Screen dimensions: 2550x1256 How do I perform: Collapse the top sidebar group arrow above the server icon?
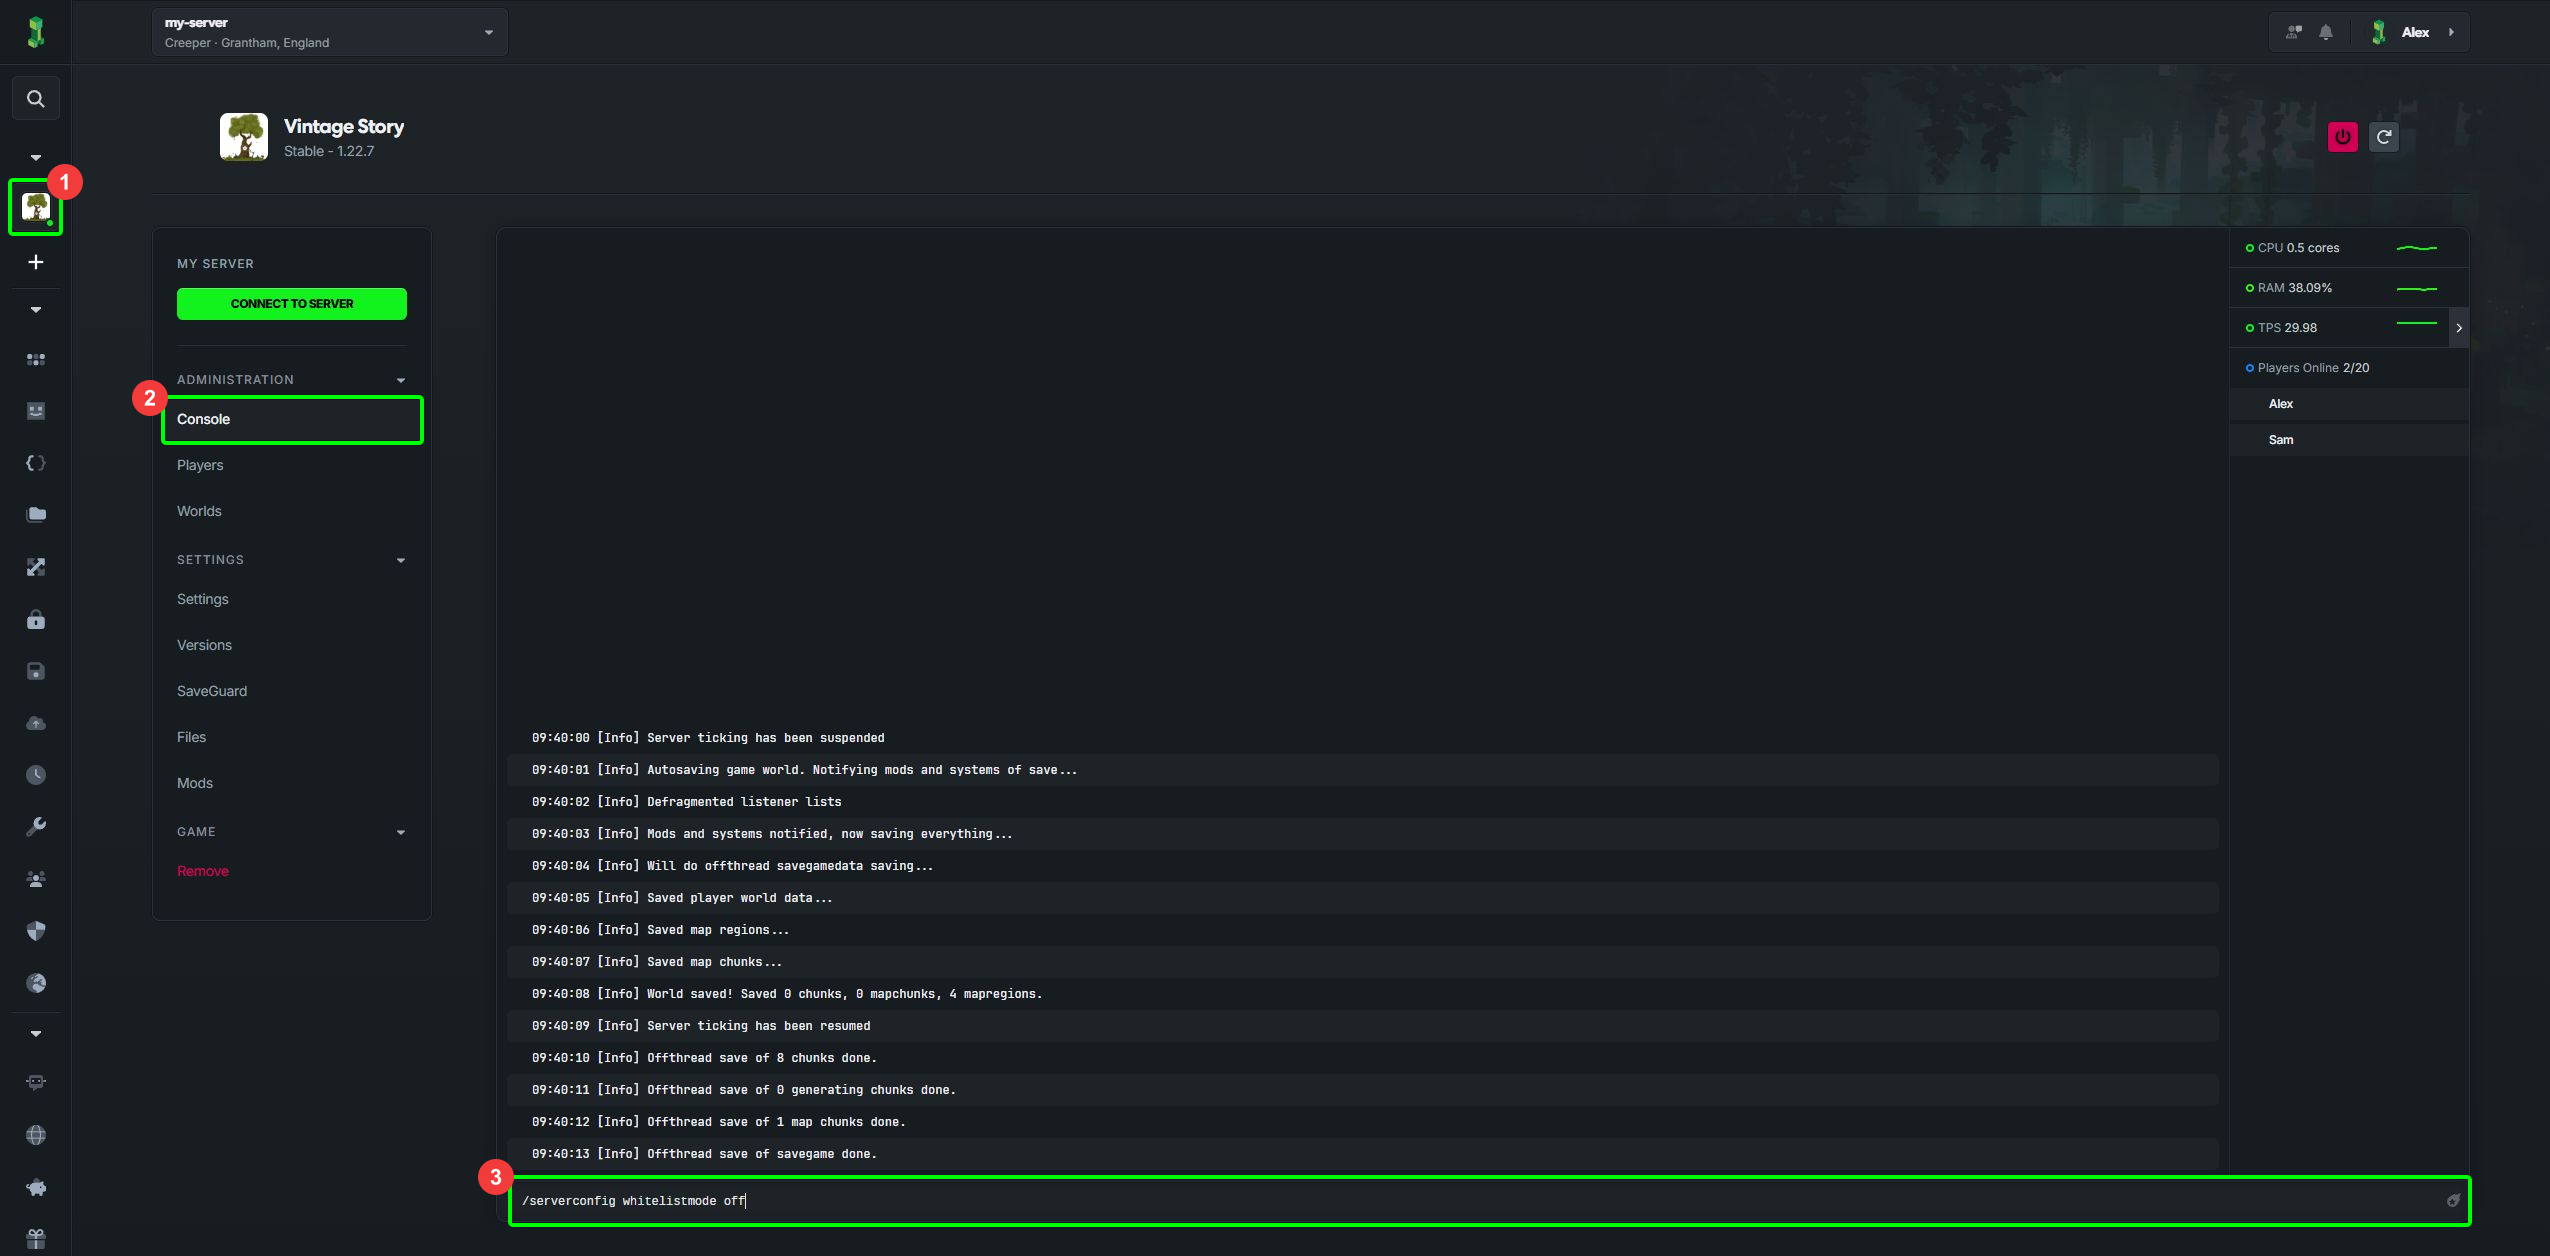coord(36,157)
